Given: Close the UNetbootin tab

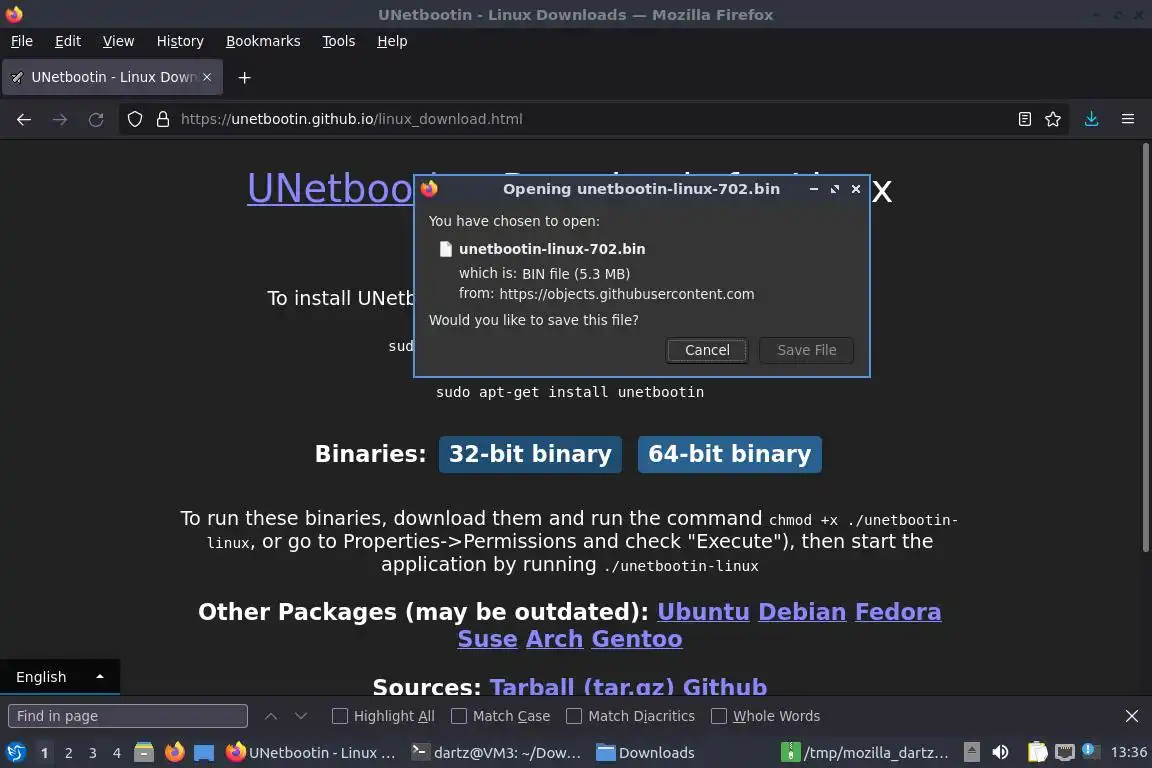Looking at the screenshot, I should 207,77.
